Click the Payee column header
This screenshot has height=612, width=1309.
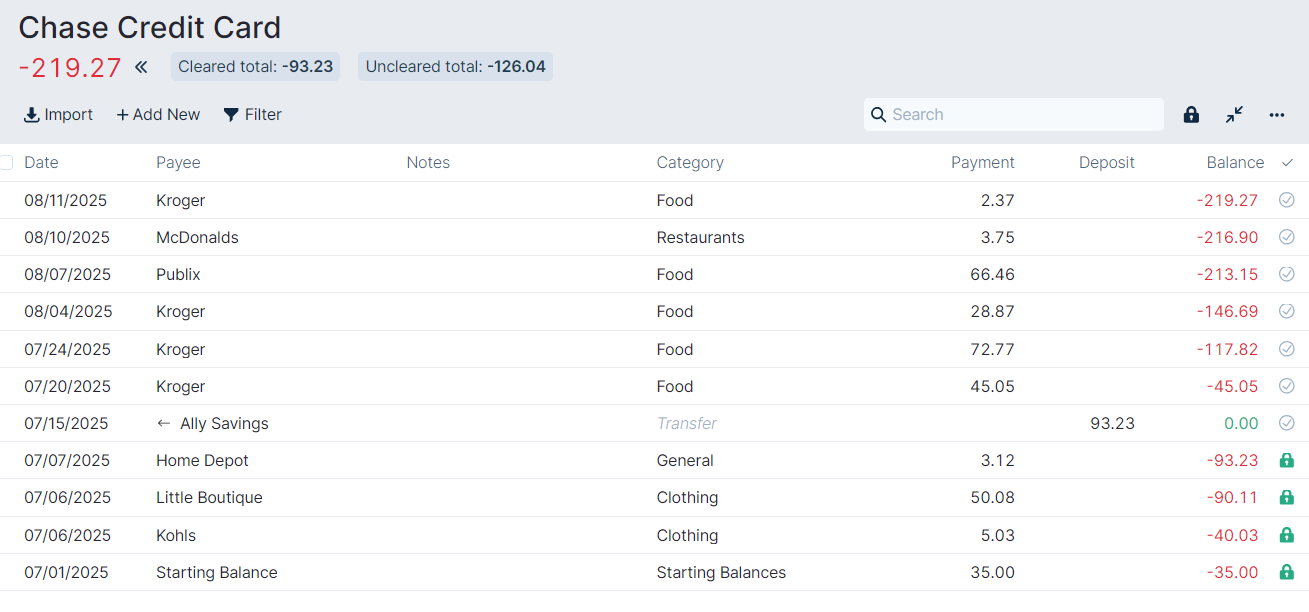(178, 163)
